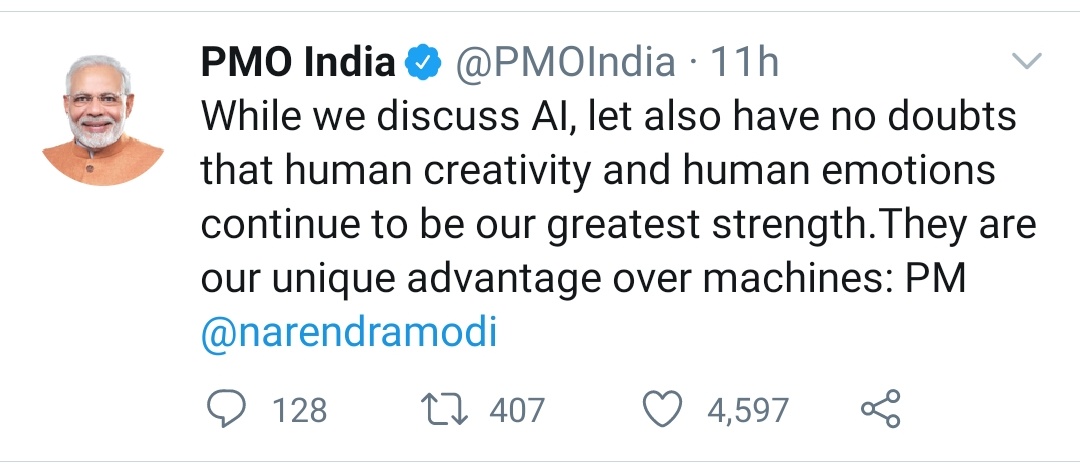Visit the @narendramodi mention link
Image resolution: width=1080 pixels, height=468 pixels.
tap(349, 333)
